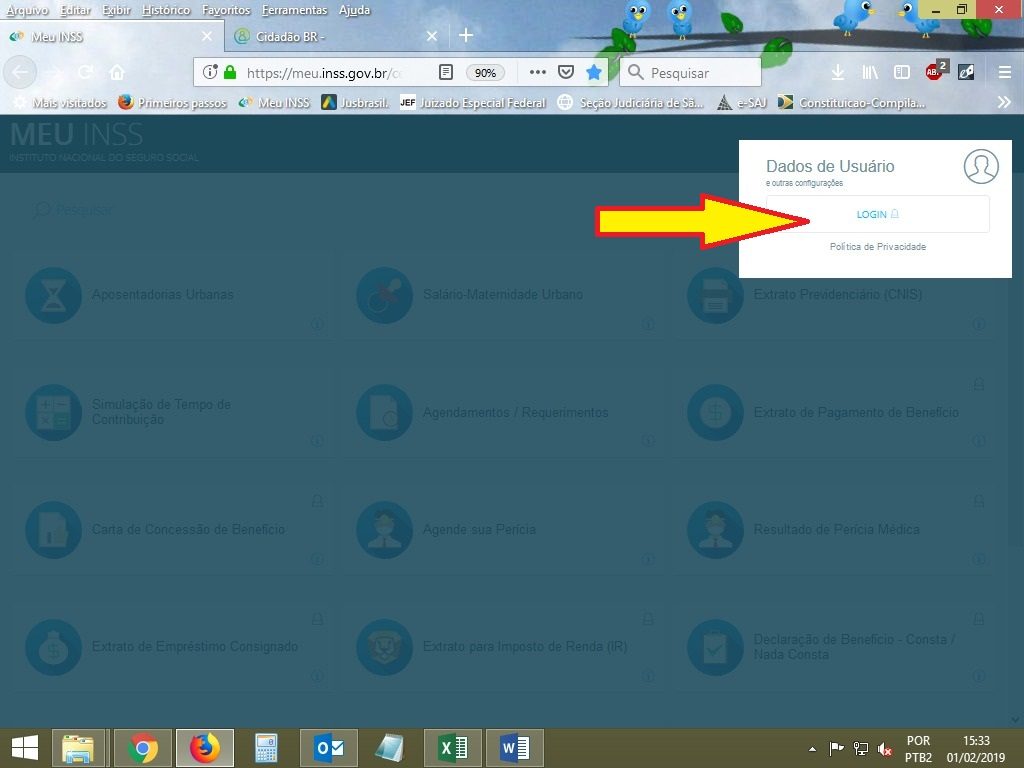The height and width of the screenshot is (768, 1024).
Task: Open the Windows Start button
Action: click(x=25, y=748)
